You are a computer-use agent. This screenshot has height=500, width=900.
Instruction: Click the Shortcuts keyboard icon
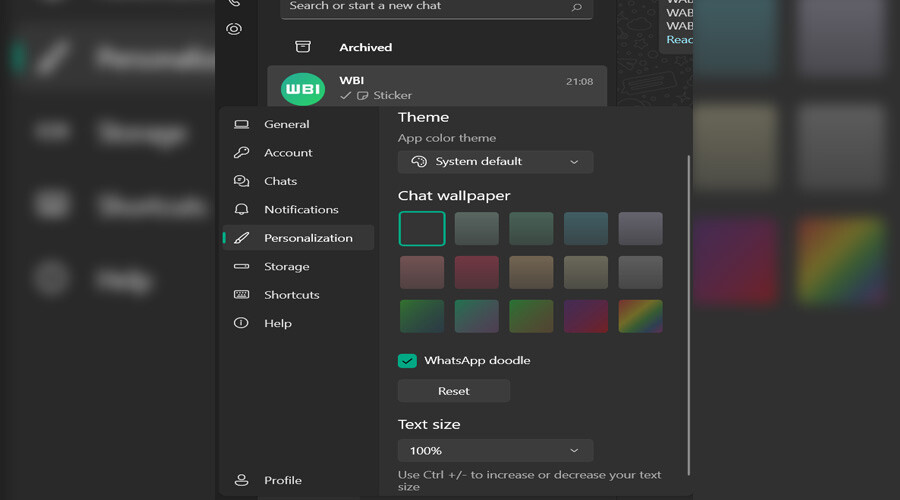(241, 295)
